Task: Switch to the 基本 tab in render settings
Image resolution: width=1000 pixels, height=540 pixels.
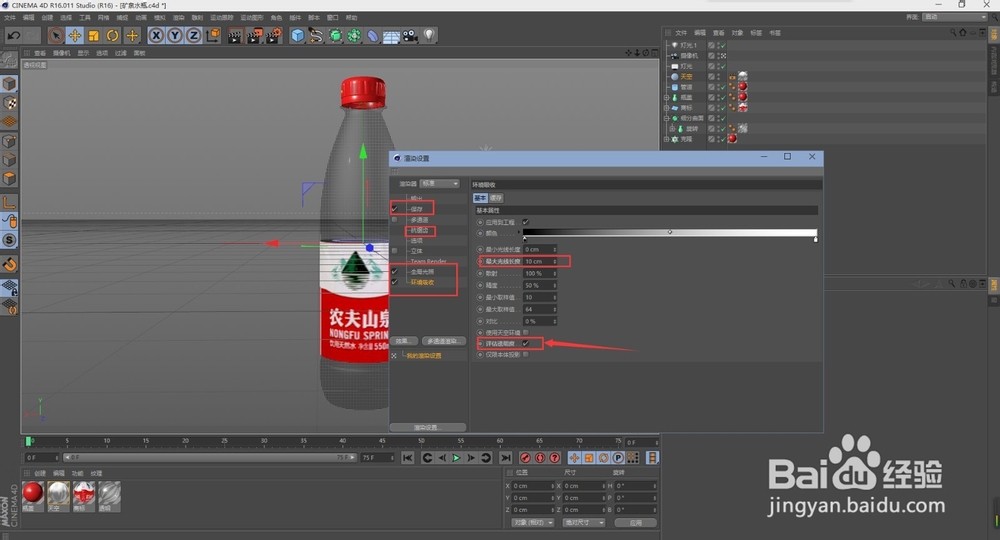Action: click(x=480, y=198)
